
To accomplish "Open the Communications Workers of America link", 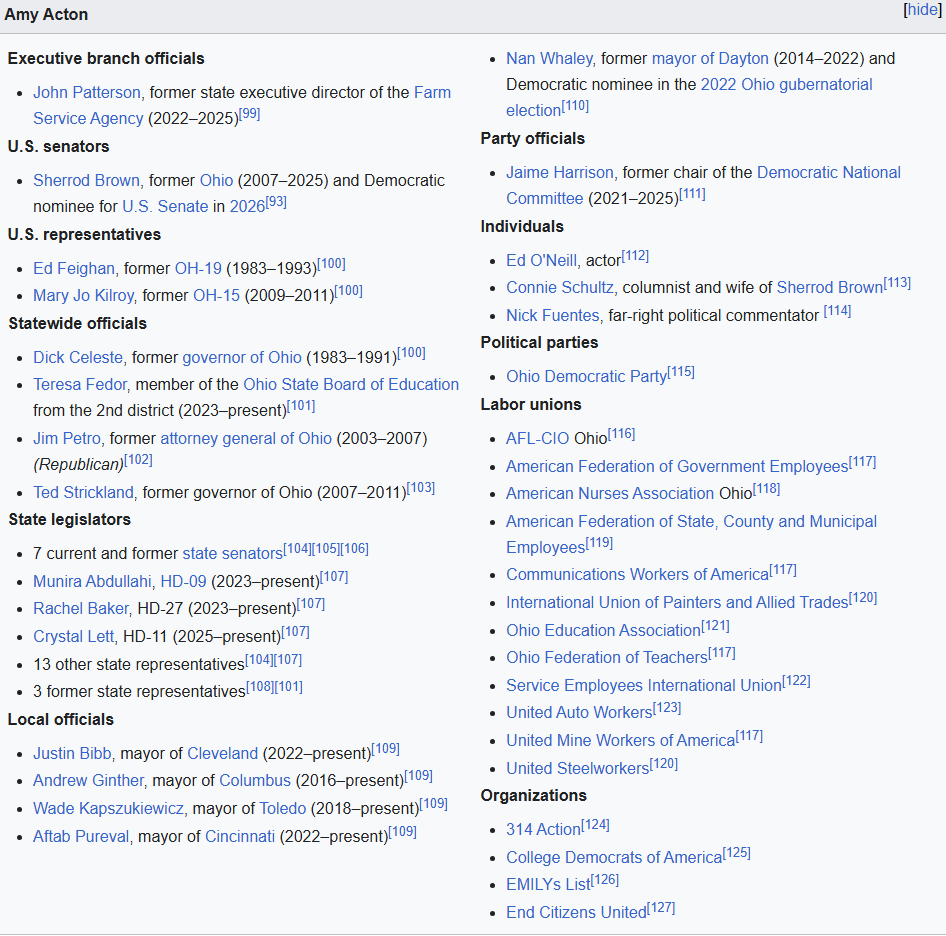I will [x=638, y=575].
